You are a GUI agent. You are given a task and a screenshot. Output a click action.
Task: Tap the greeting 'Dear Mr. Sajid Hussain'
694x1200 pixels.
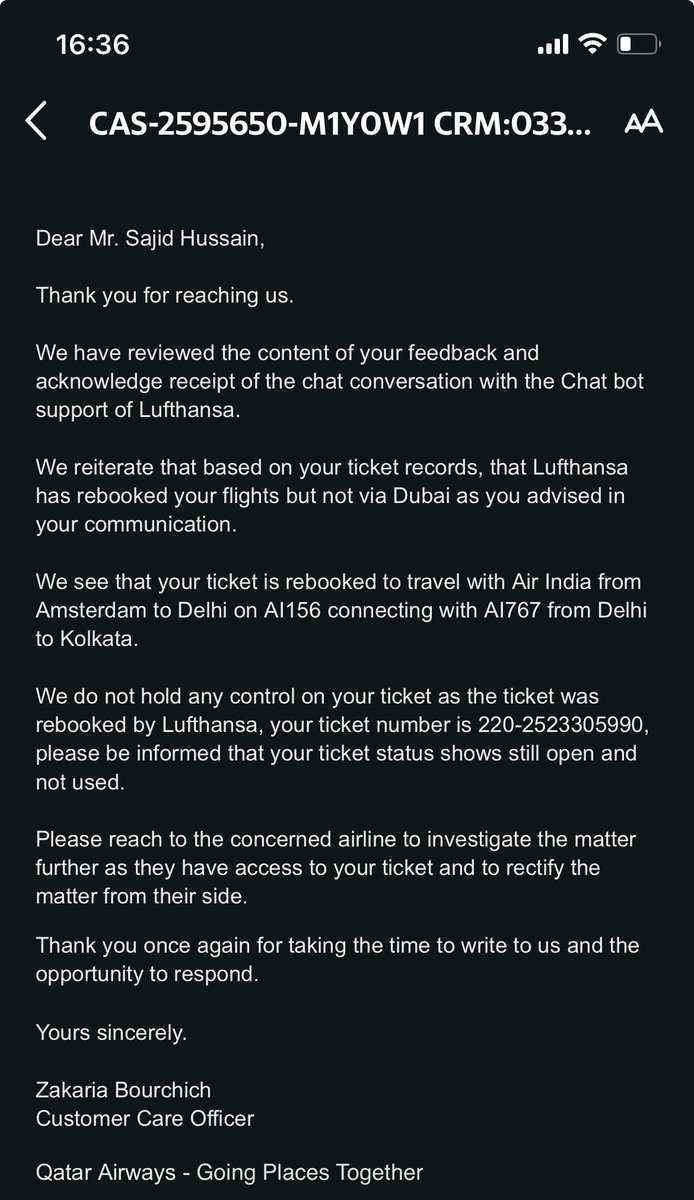click(x=151, y=239)
